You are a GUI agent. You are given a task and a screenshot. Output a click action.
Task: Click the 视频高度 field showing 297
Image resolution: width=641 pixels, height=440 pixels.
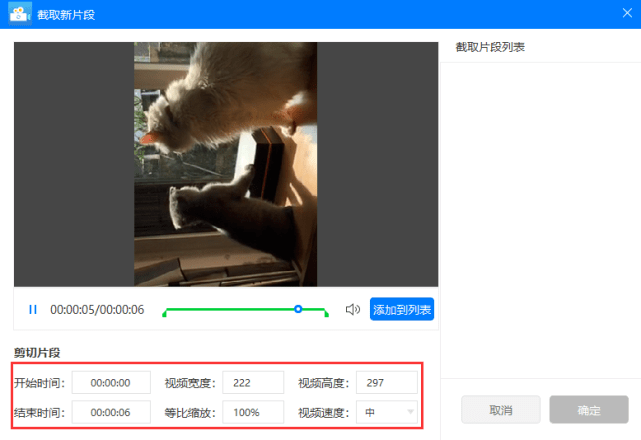pyautogui.click(x=387, y=383)
